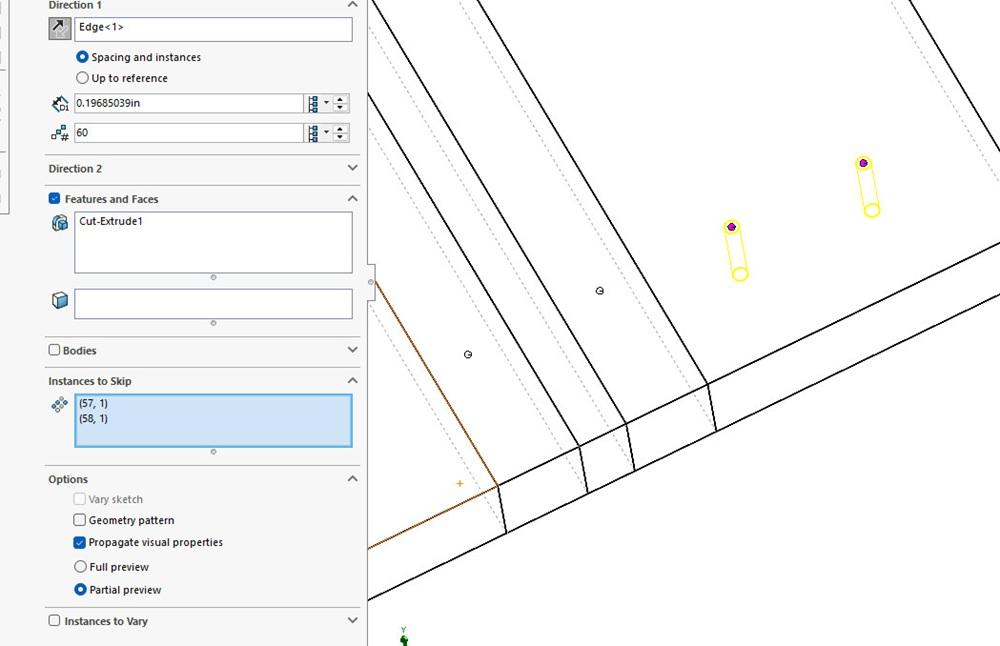Click the Edge<1> pattern direction field
The height and width of the screenshot is (646, 1000).
pyautogui.click(x=212, y=29)
